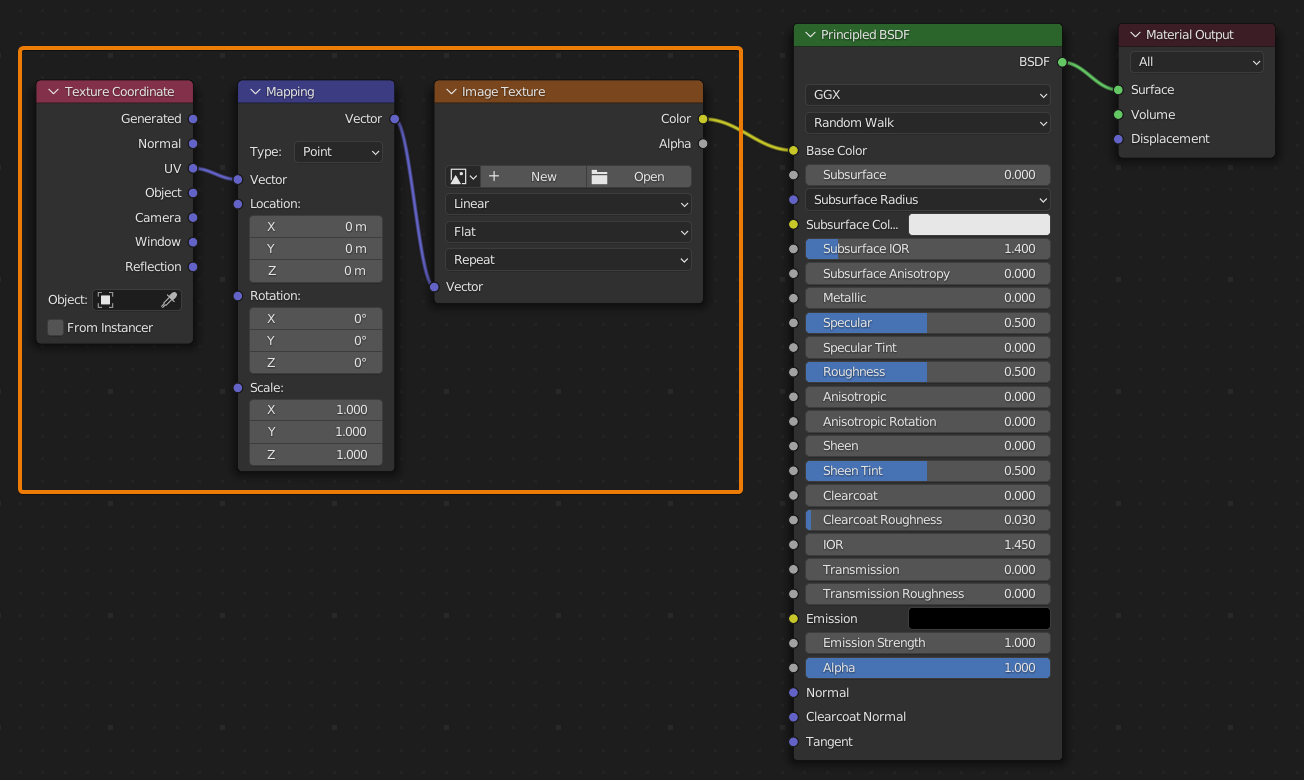Open the image browse dropdown icon

click(463, 177)
